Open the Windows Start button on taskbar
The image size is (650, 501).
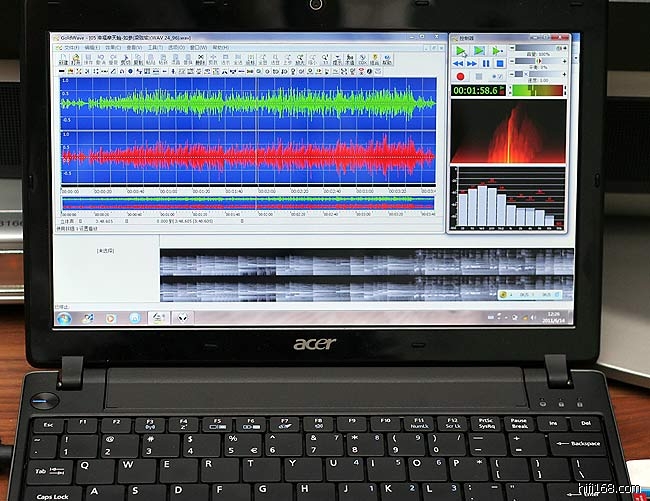[64, 318]
